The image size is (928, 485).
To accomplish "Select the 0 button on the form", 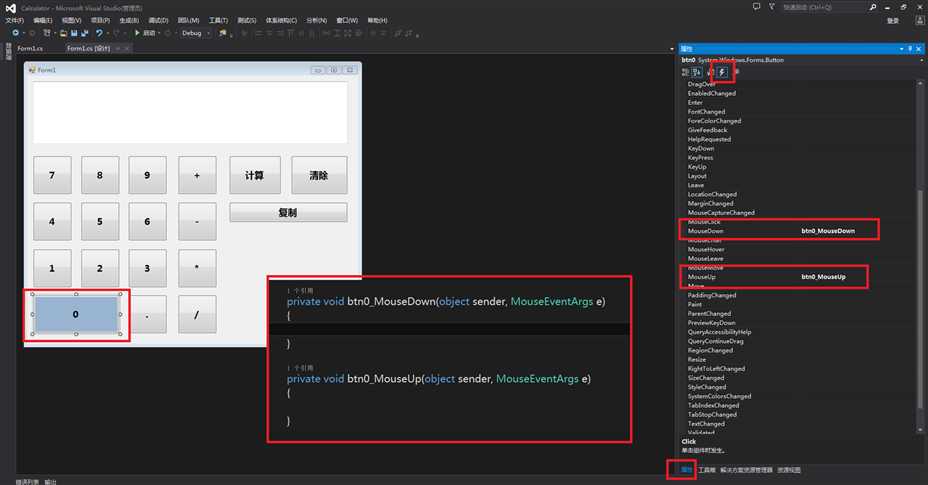I will 76,314.
